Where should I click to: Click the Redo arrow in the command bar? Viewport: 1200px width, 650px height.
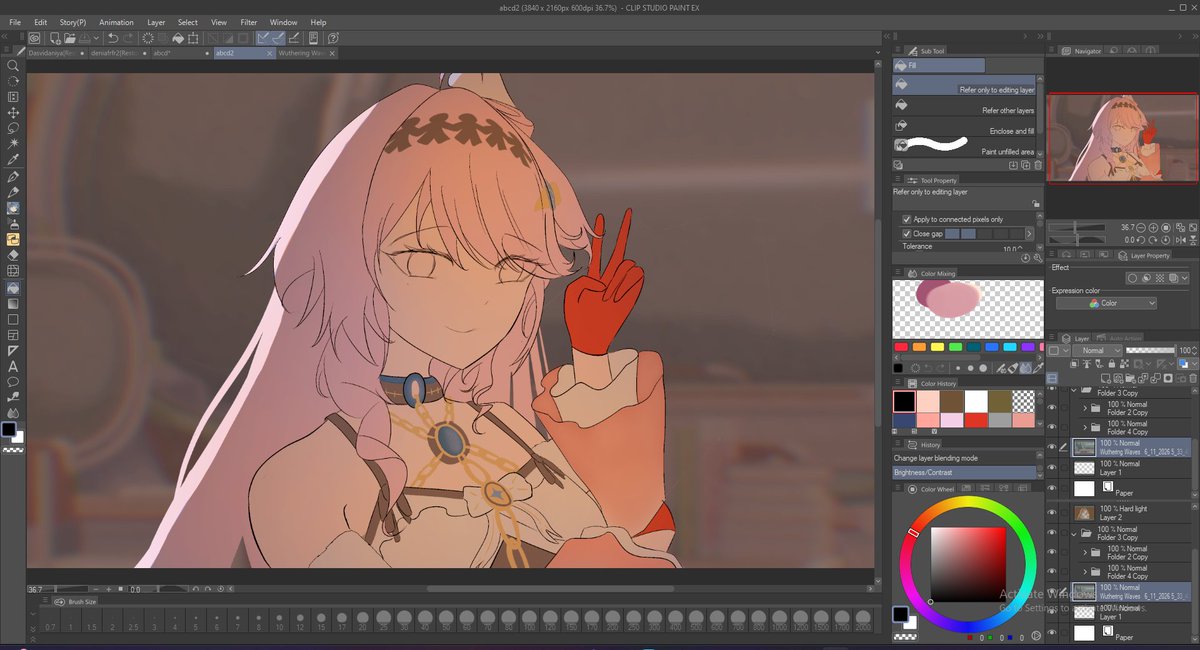pyautogui.click(x=128, y=38)
